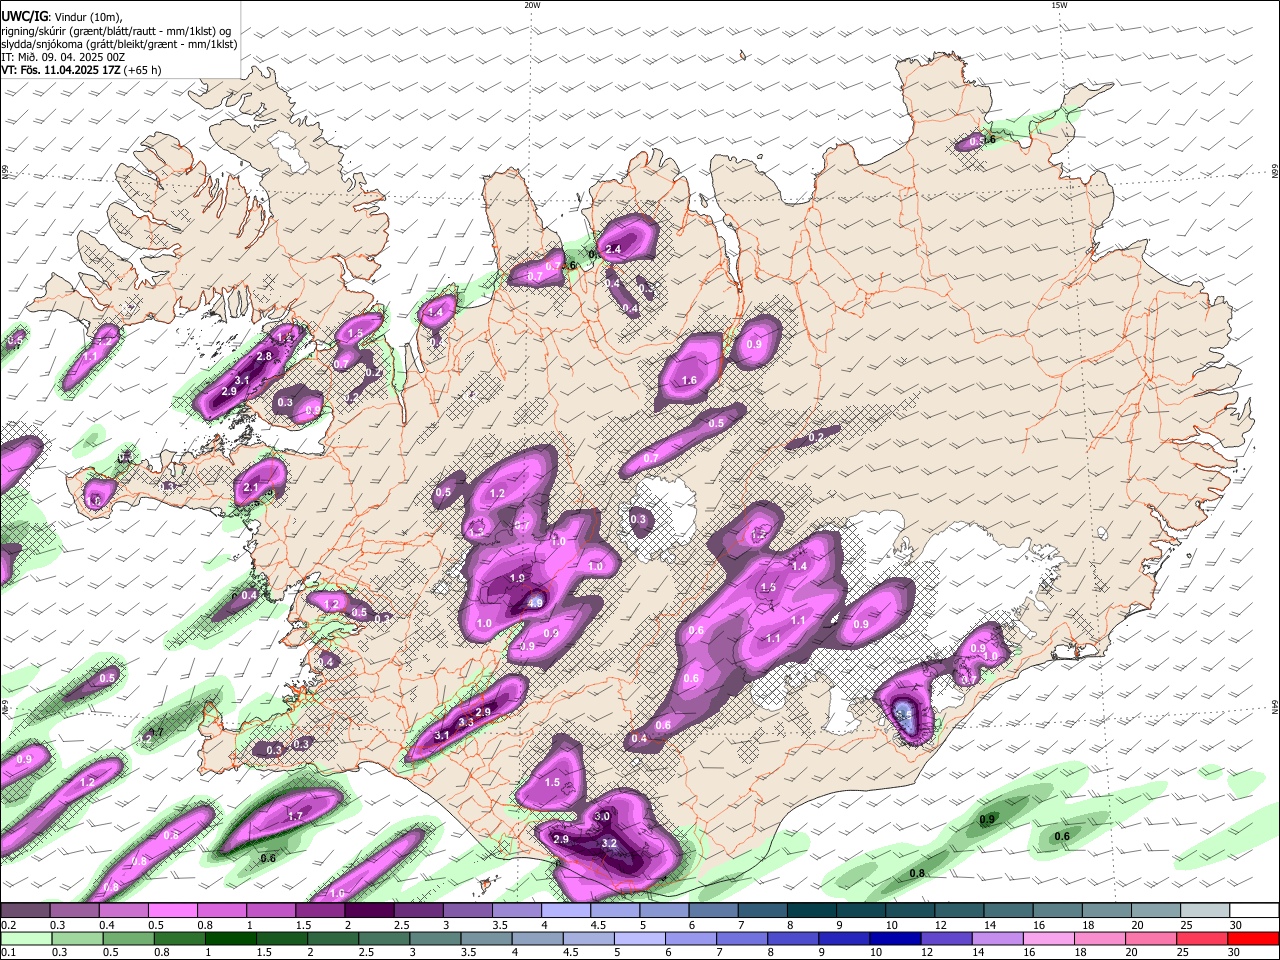Click the '3.3' precipitation value on the map
This screenshot has height=960, width=1280.
(466, 722)
